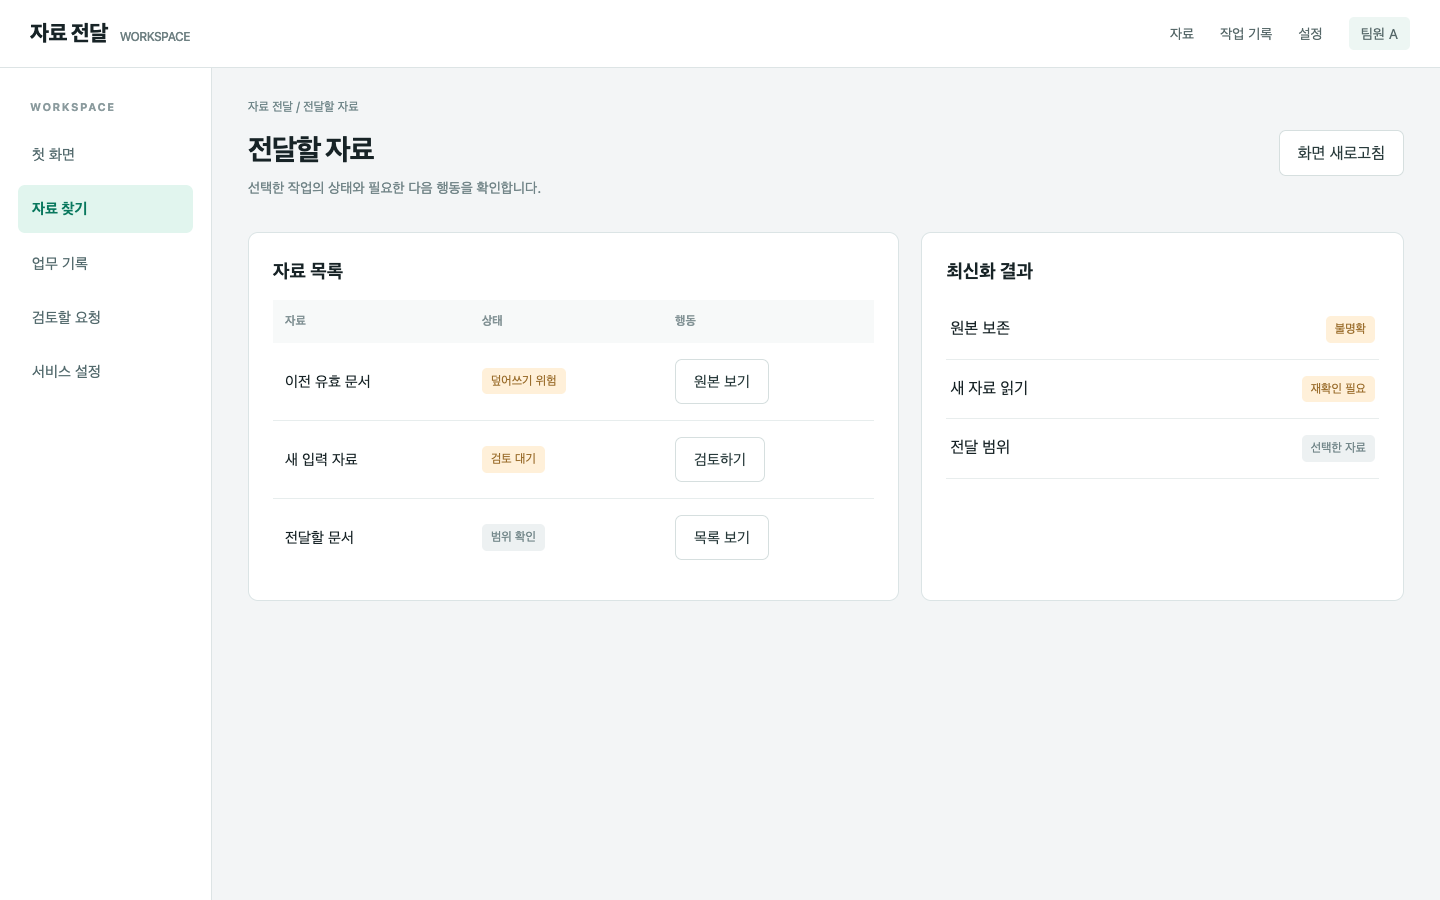The width and height of the screenshot is (1440, 900).
Task: Click the 원본 보존 result label
Action: pyautogui.click(x=980, y=328)
